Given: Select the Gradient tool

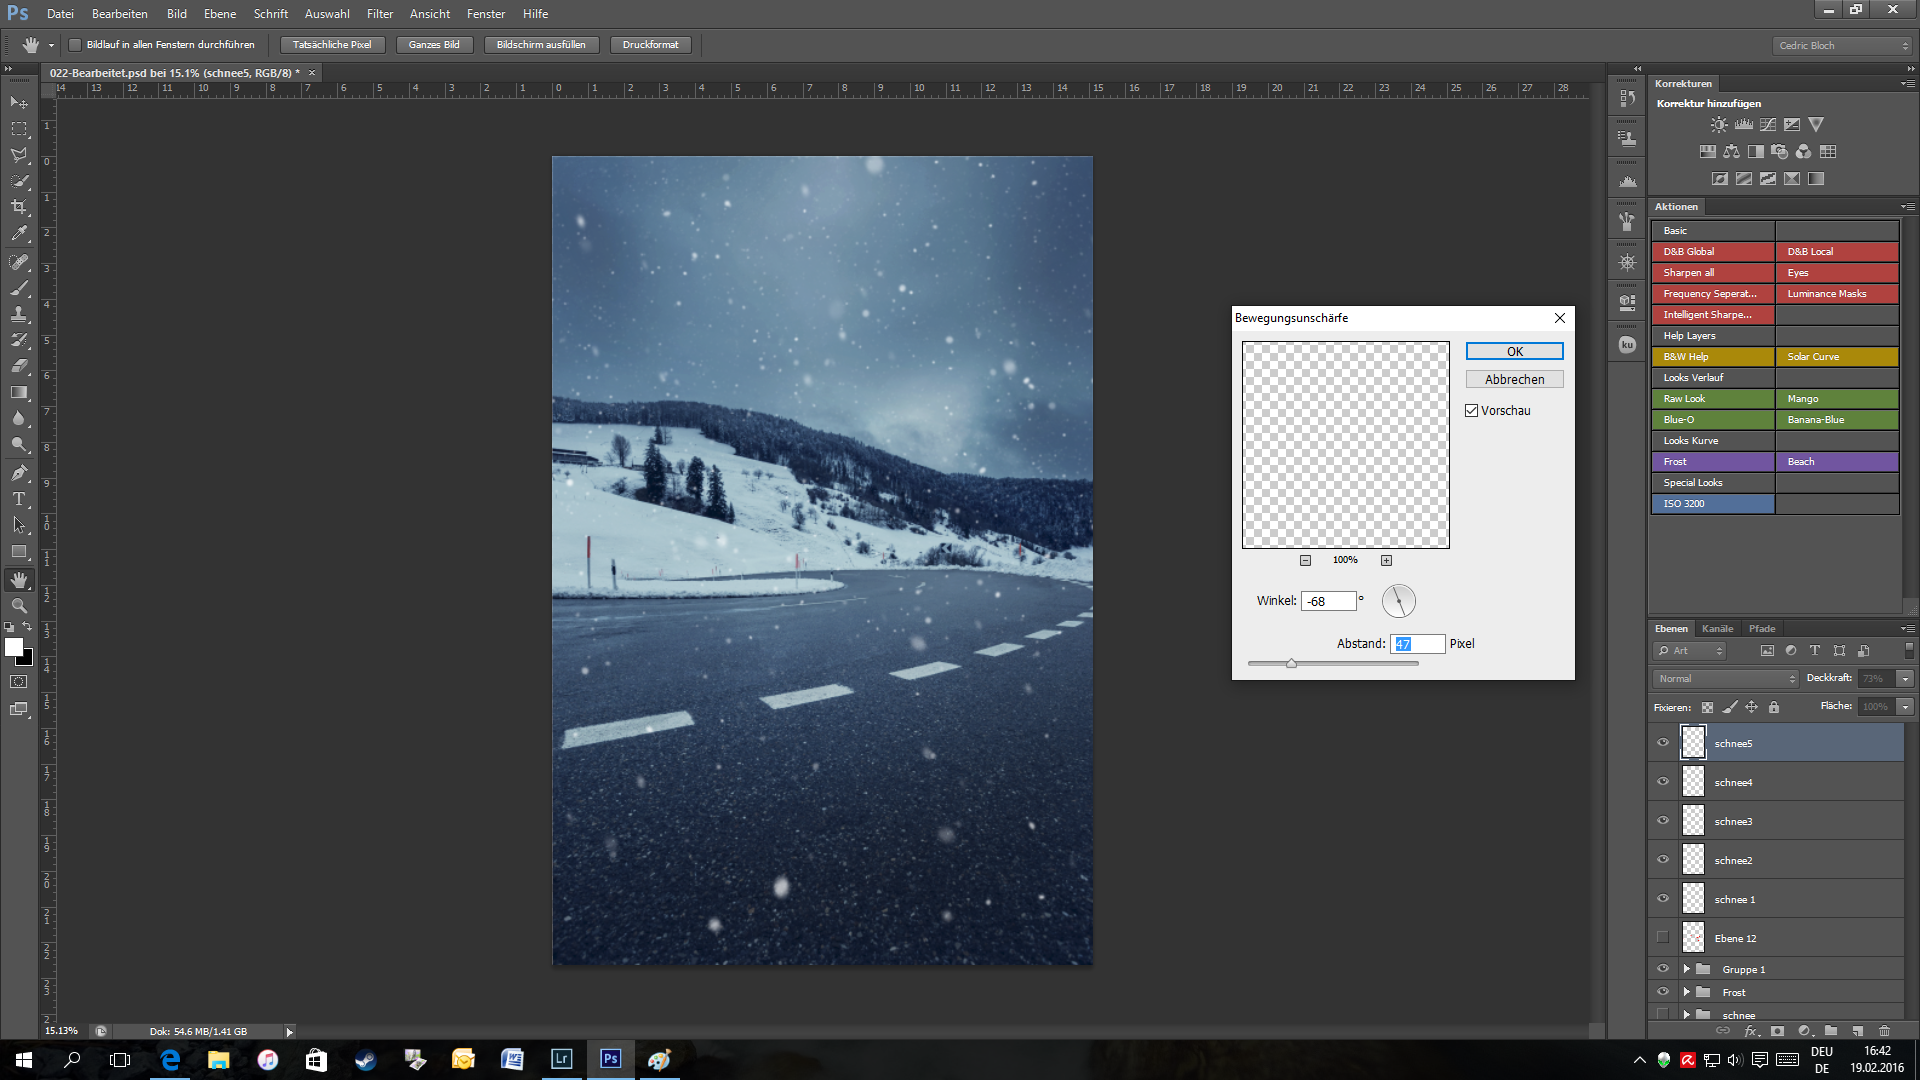Looking at the screenshot, I should pyautogui.click(x=19, y=392).
